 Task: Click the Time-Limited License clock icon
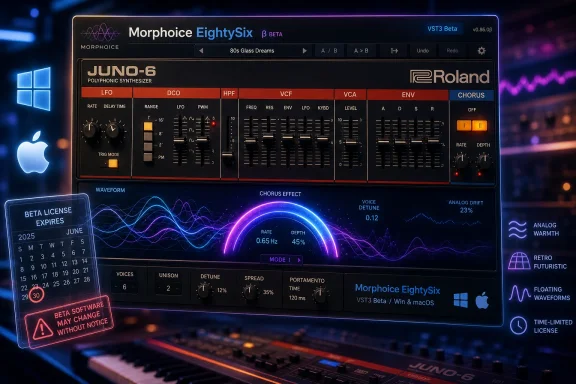[518, 325]
